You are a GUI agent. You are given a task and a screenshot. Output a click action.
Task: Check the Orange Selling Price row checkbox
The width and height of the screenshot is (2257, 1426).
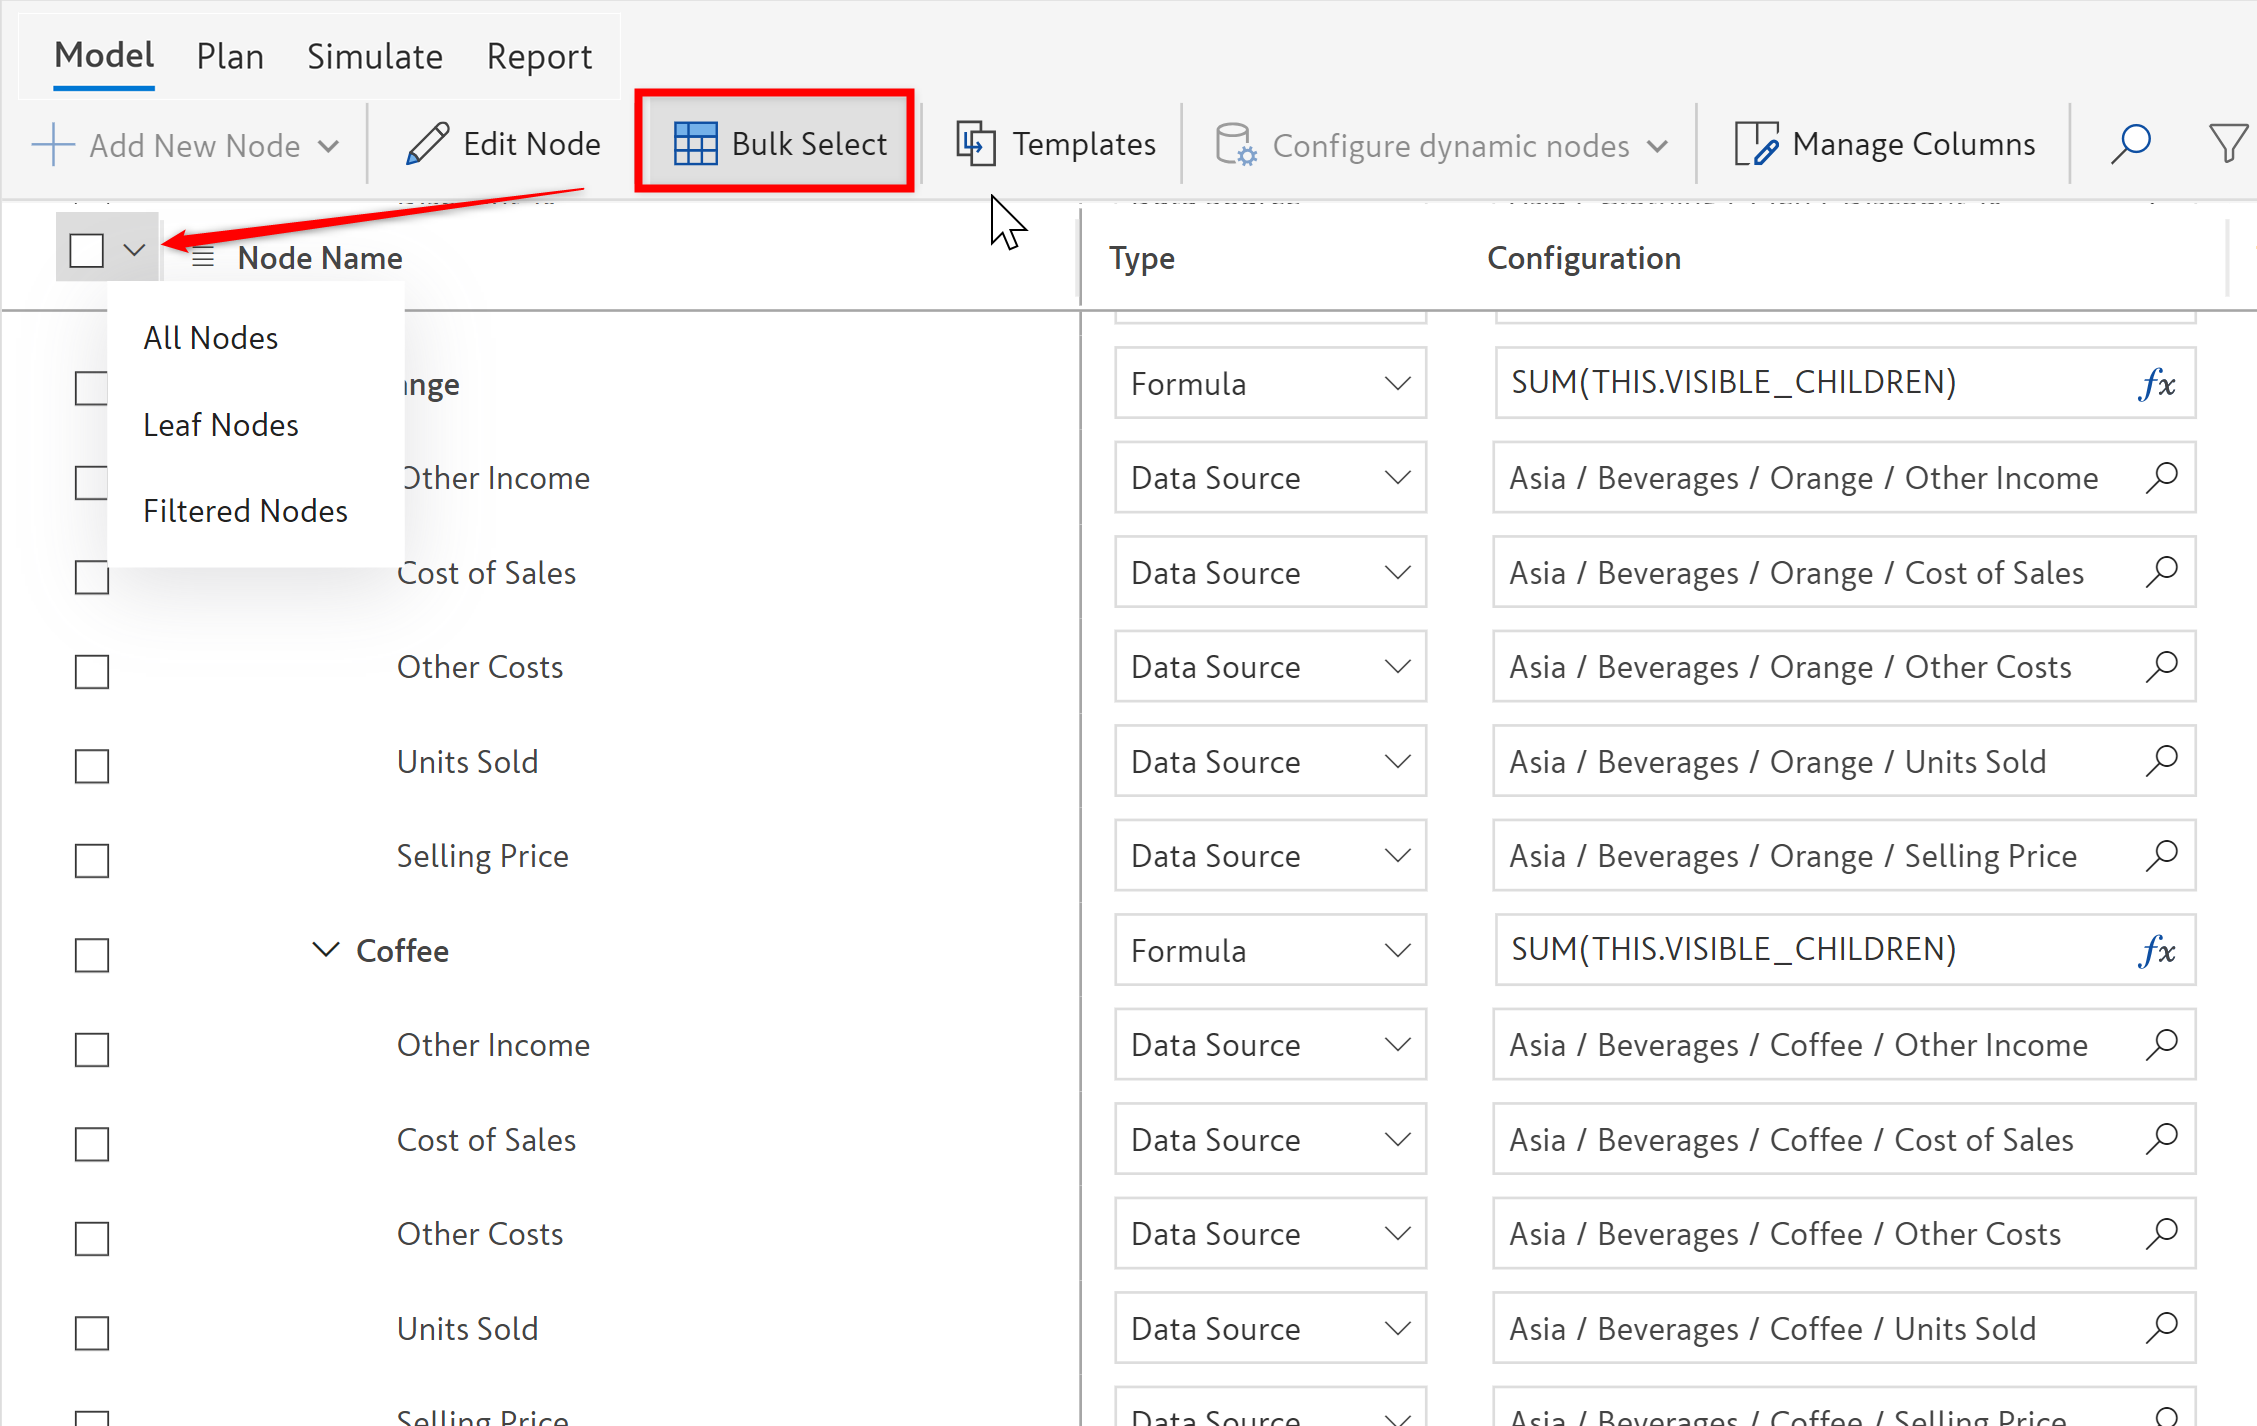pos(92,860)
